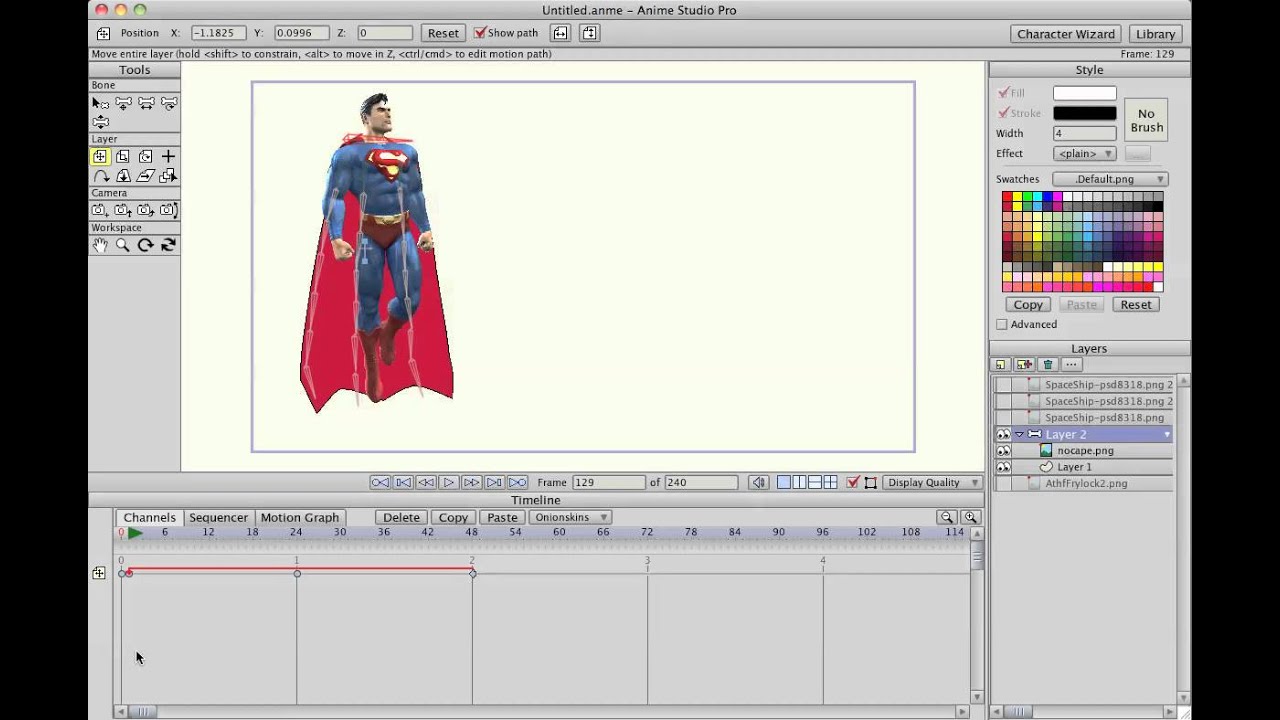Select the Rotate Bone tool

tap(169, 103)
